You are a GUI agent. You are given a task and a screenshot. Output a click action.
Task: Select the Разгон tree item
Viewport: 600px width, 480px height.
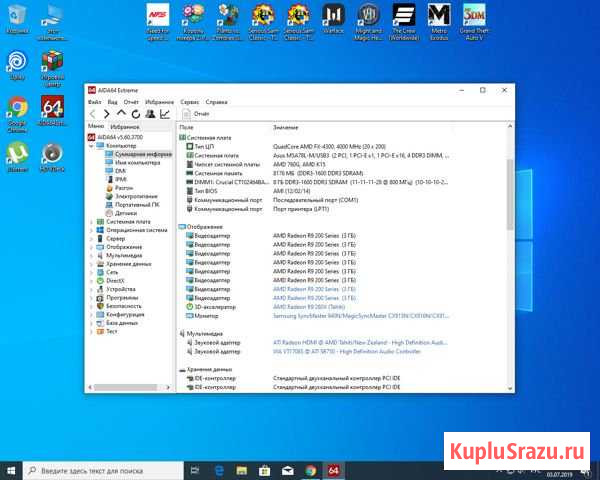pyautogui.click(x=124, y=188)
